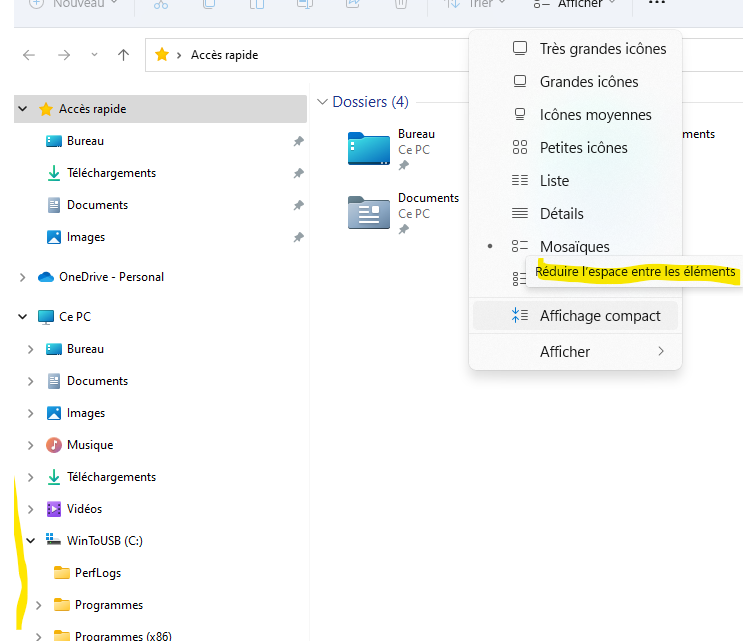
Task: Open the Bureau folder tile
Action: 369,148
